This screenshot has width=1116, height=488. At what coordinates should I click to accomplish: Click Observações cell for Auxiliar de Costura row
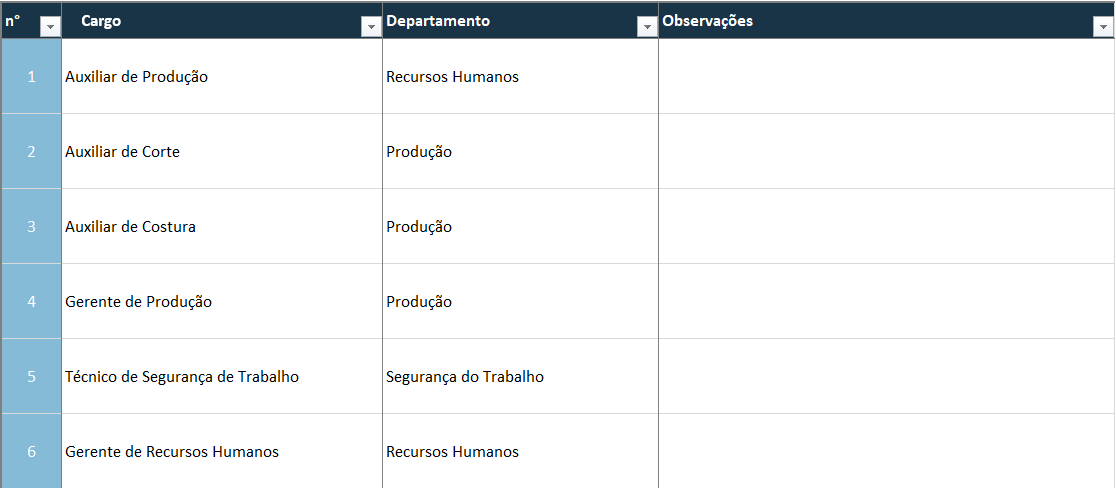coord(886,227)
